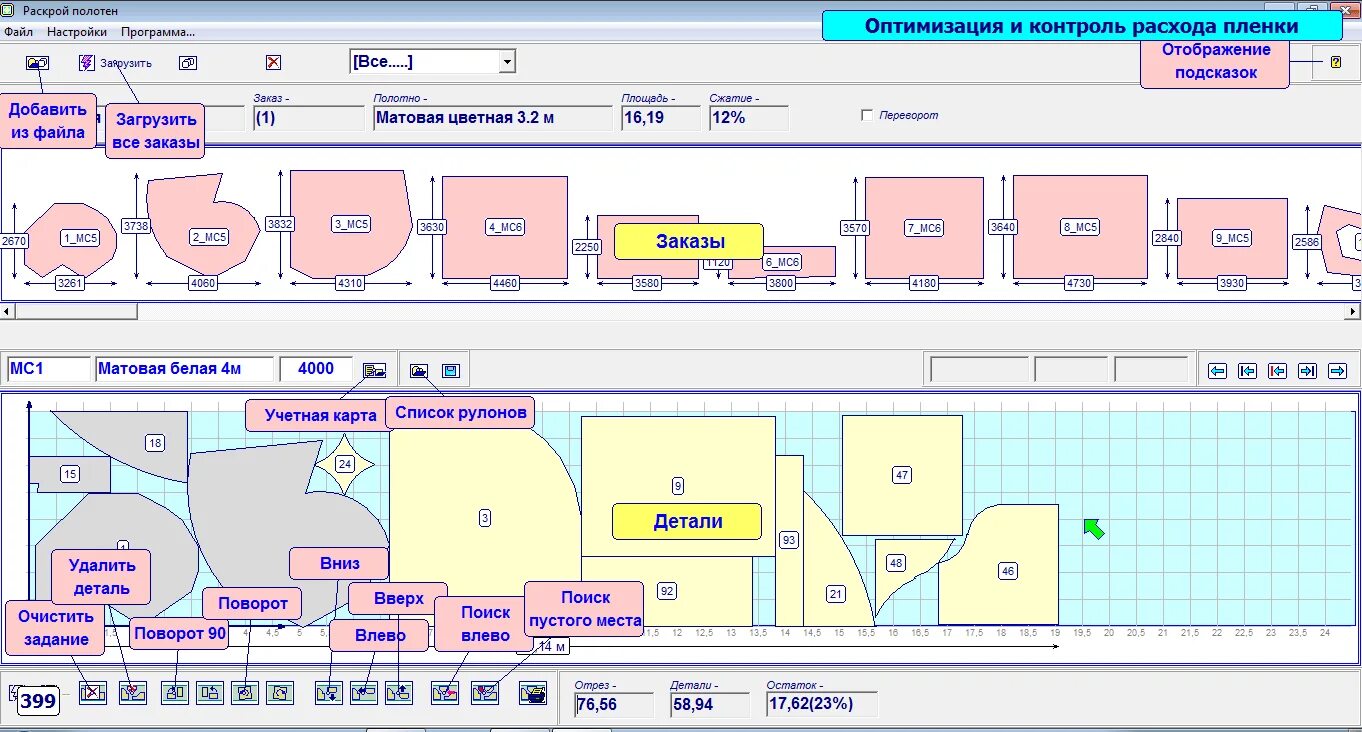Select order shape 7_MC6
Screen dimensions: 1362x732
924,228
